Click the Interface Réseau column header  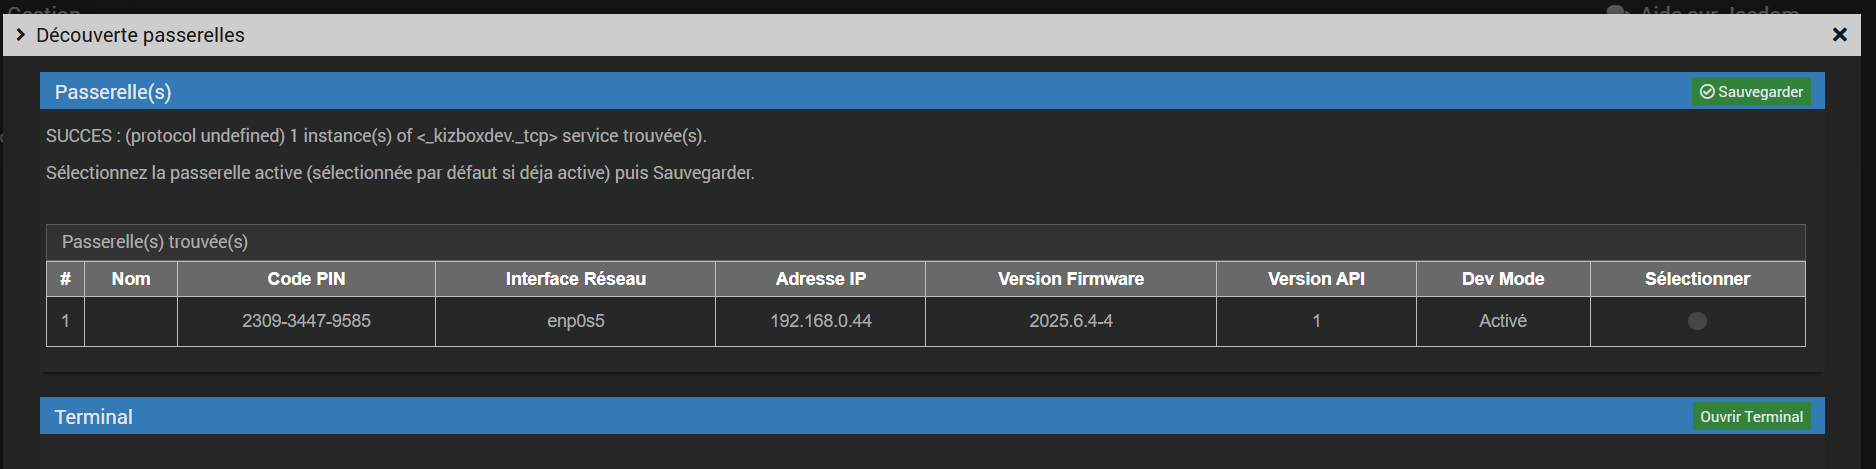[575, 279]
